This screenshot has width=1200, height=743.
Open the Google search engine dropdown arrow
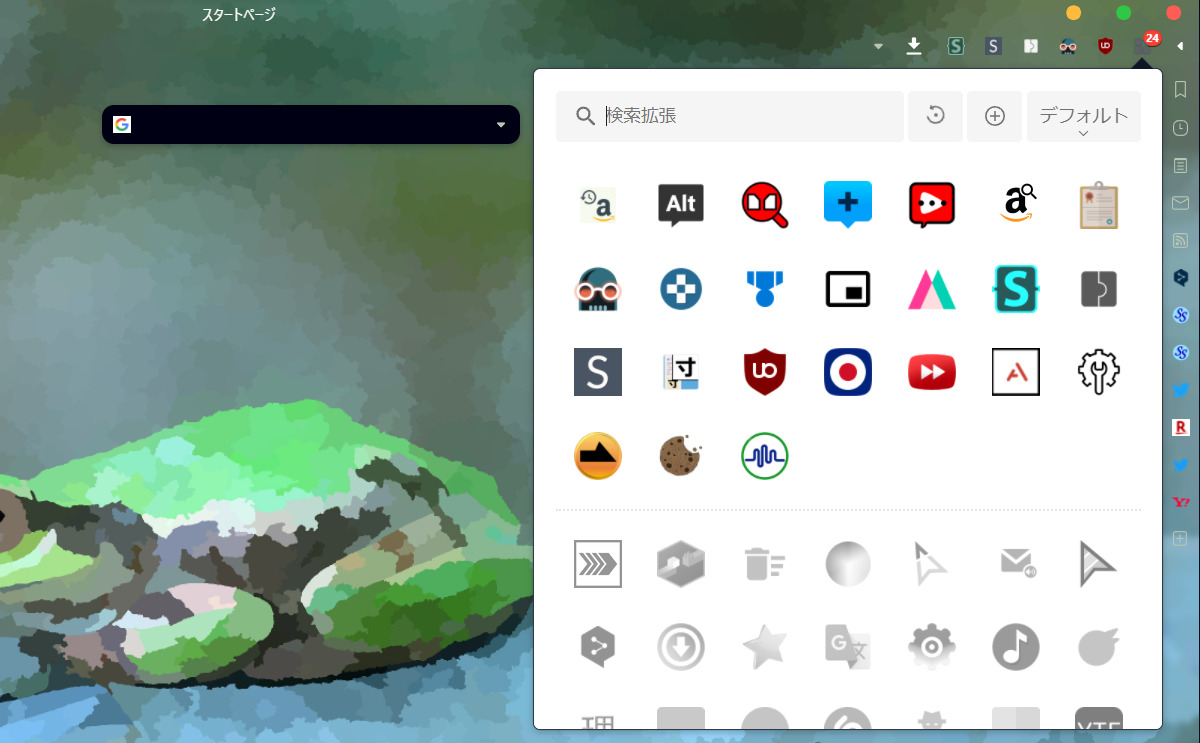click(x=501, y=125)
